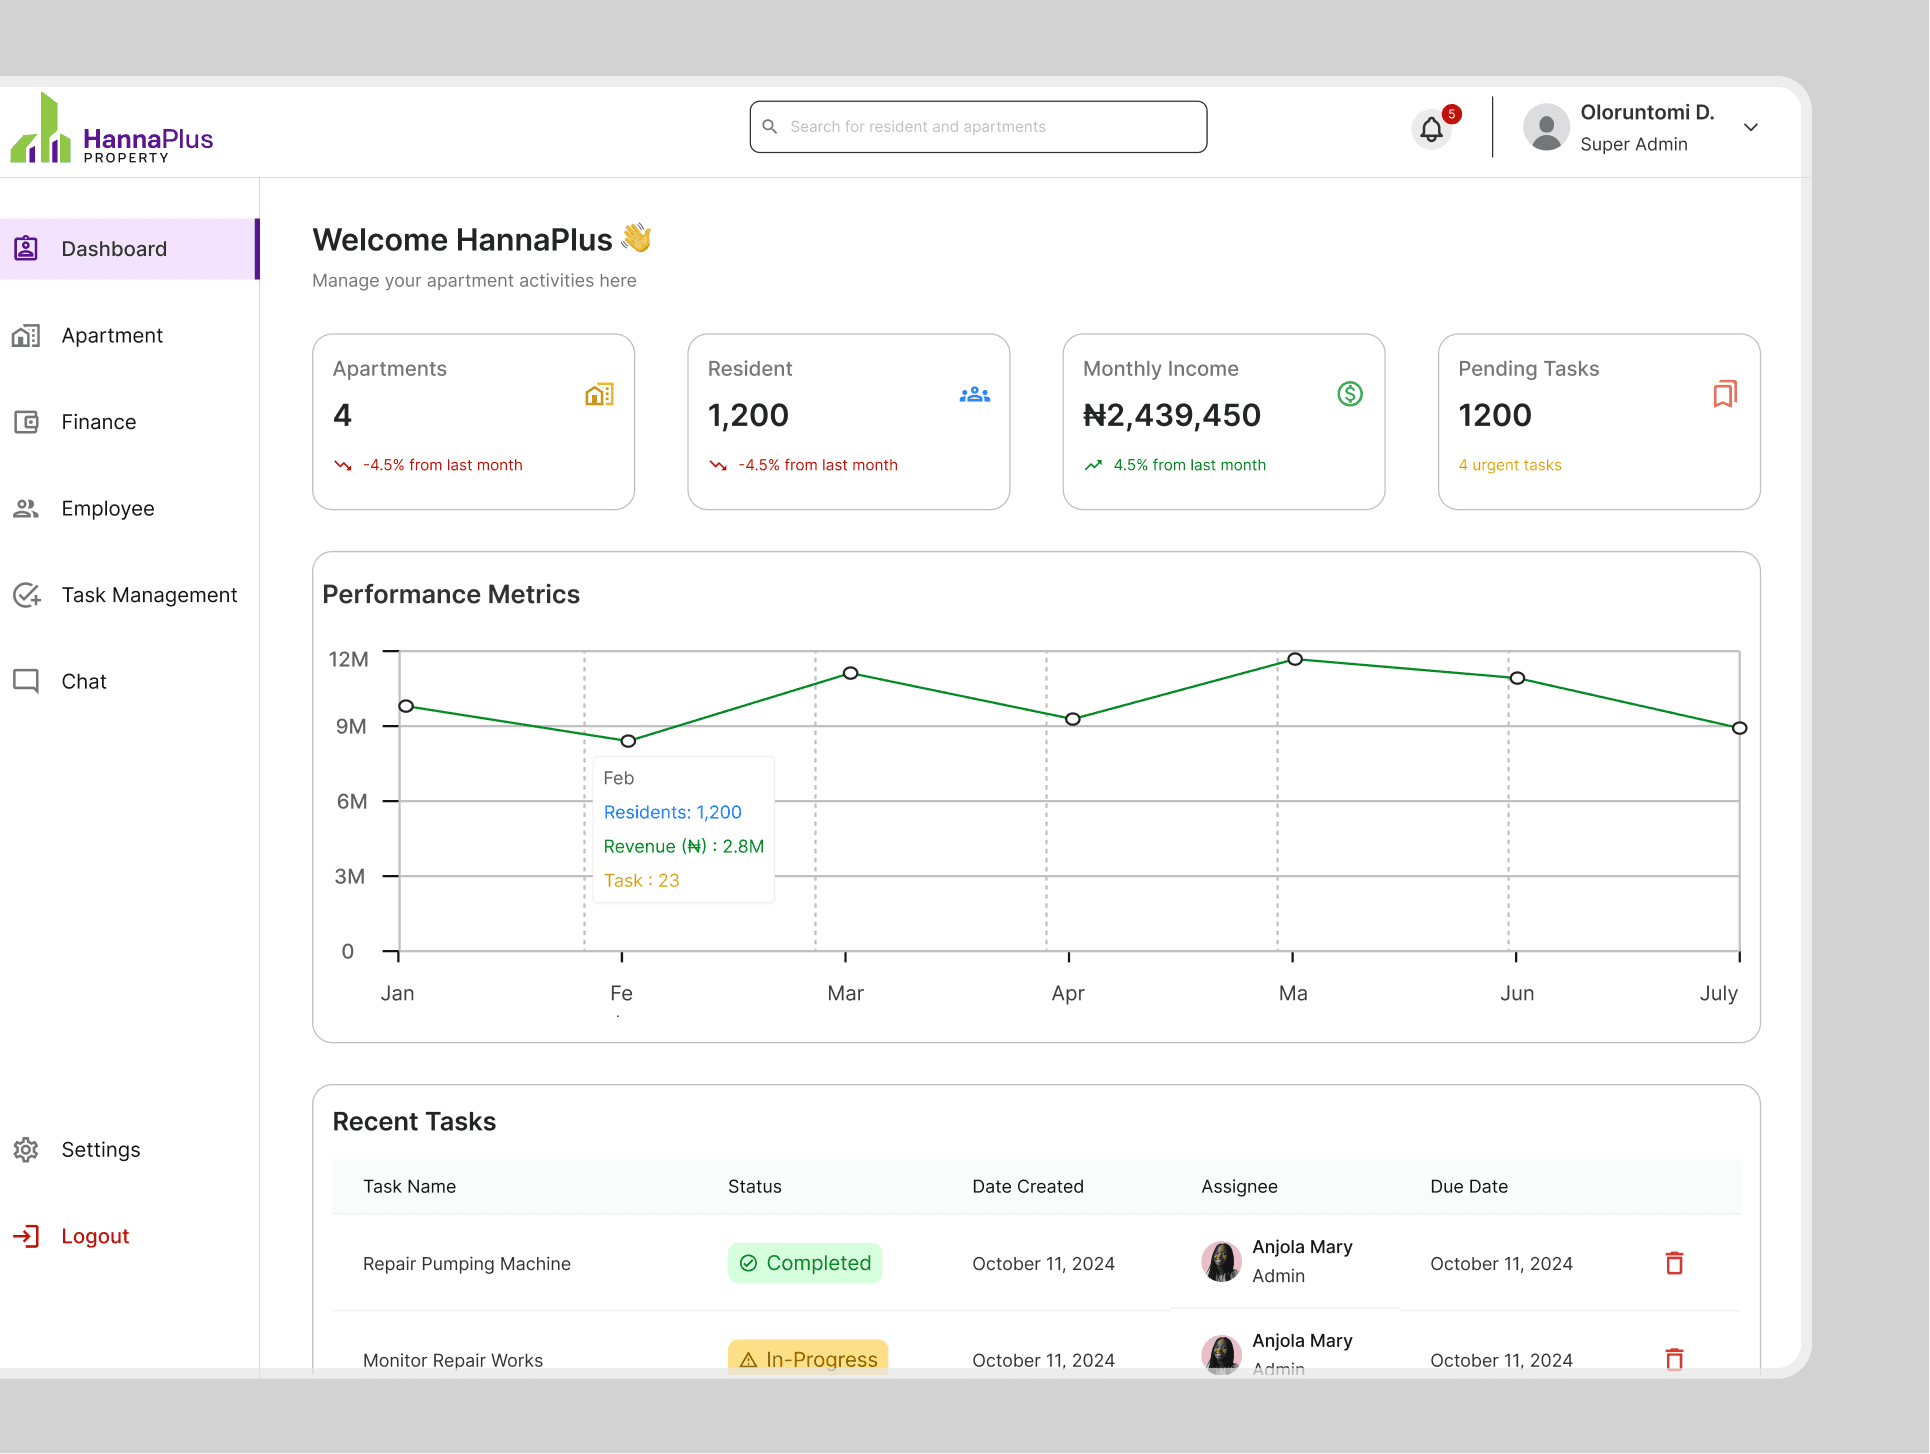Click the user profile avatar
1930x1454 pixels.
point(1546,128)
